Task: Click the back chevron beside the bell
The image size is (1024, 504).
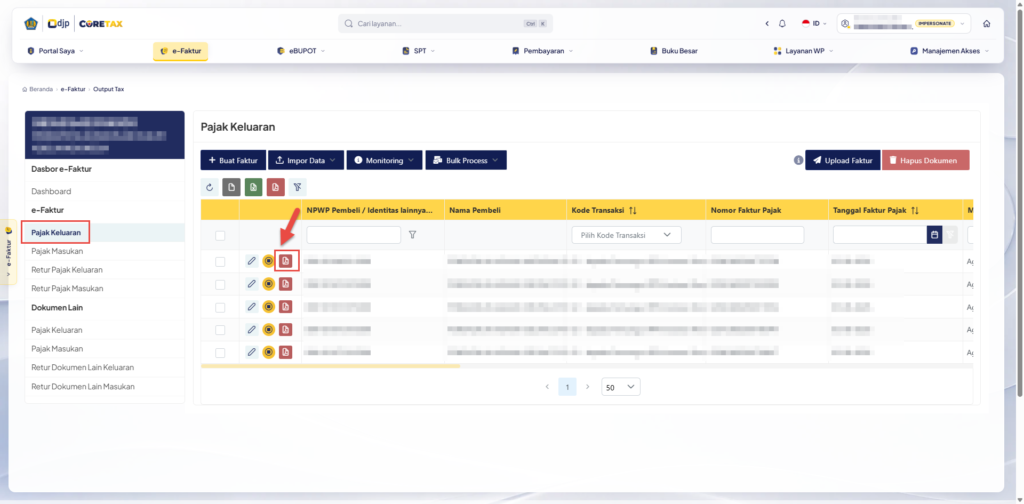Action: [x=767, y=24]
